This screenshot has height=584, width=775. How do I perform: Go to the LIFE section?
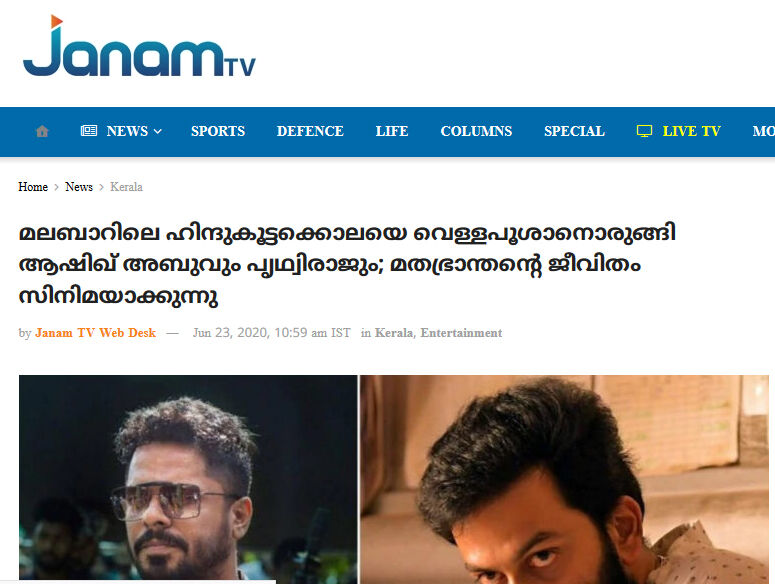[392, 131]
